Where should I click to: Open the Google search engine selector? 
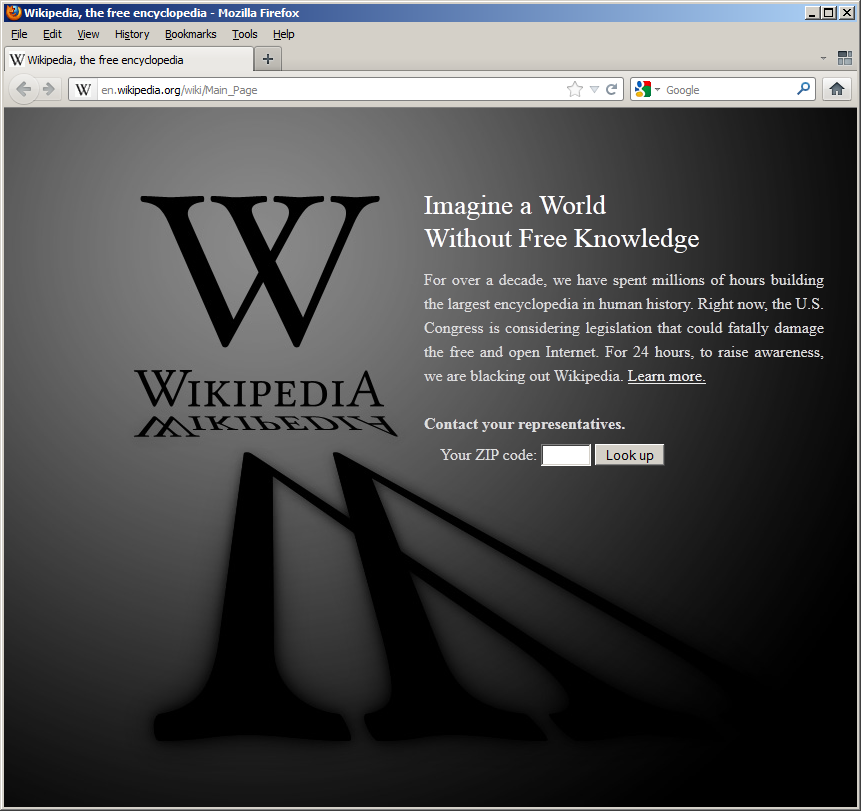pyautogui.click(x=647, y=90)
